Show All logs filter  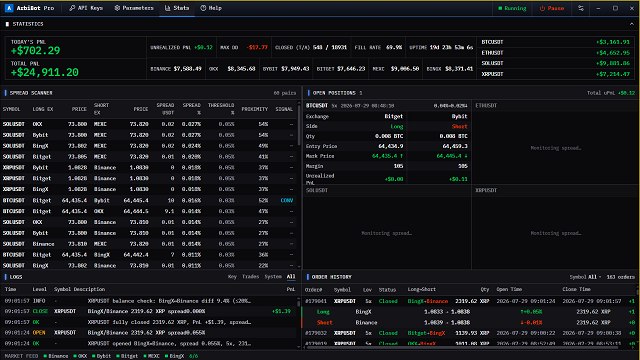tap(291, 277)
